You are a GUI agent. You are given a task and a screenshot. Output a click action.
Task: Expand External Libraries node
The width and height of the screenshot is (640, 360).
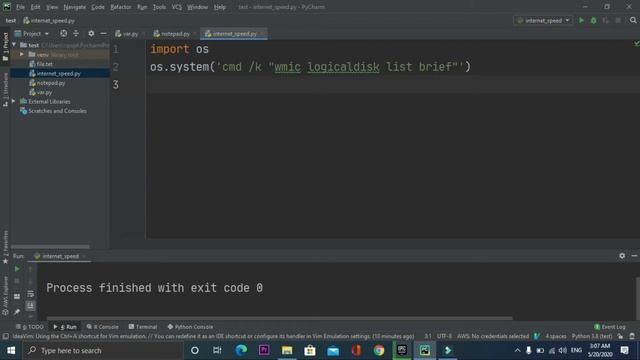(14, 101)
